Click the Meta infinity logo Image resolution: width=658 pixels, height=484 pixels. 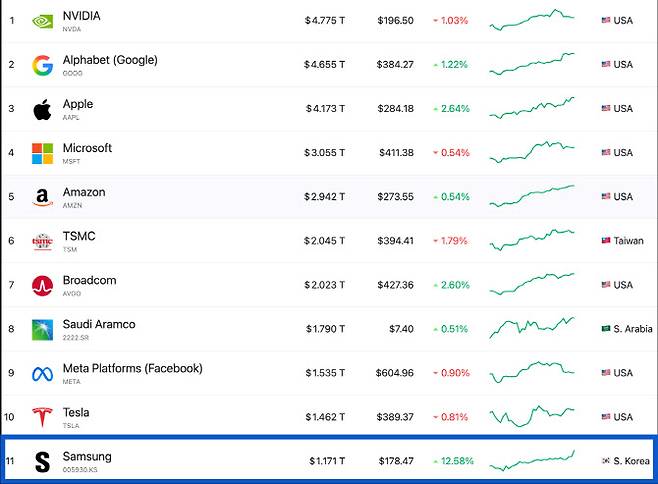coord(42,374)
